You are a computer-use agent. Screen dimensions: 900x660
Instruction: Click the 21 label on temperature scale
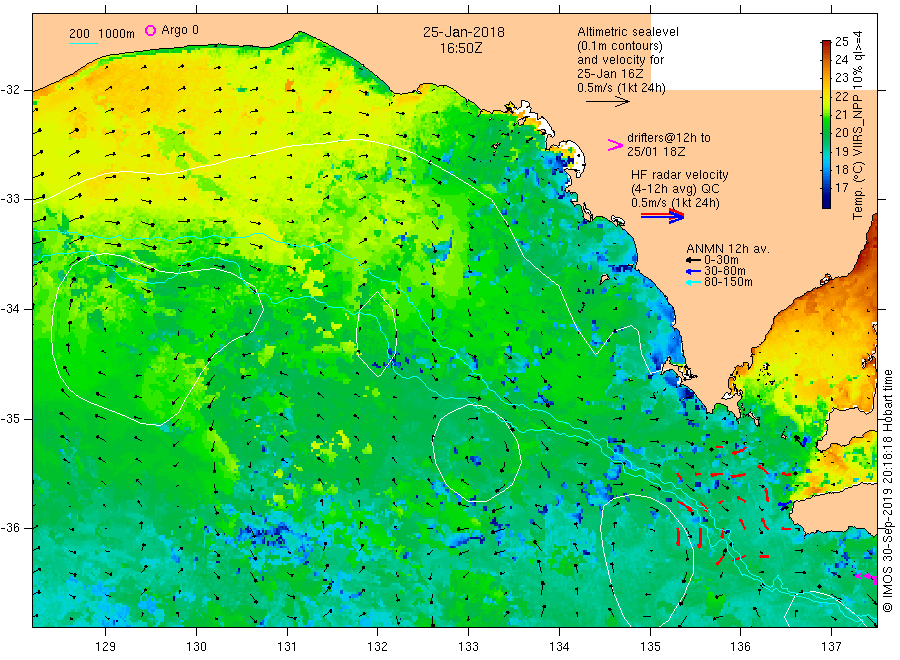tap(841, 114)
